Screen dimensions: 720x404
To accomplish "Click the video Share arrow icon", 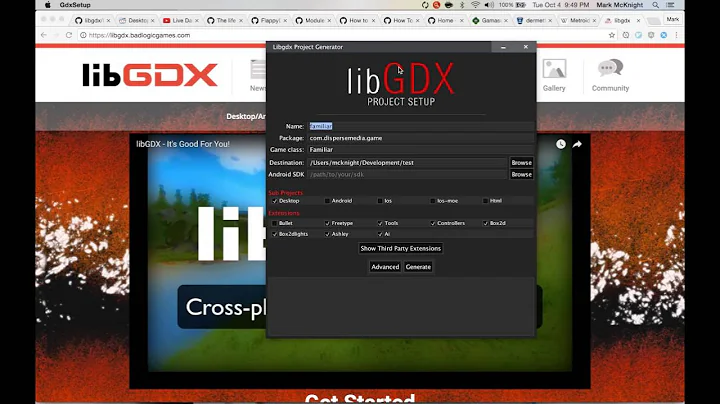I will point(577,144).
